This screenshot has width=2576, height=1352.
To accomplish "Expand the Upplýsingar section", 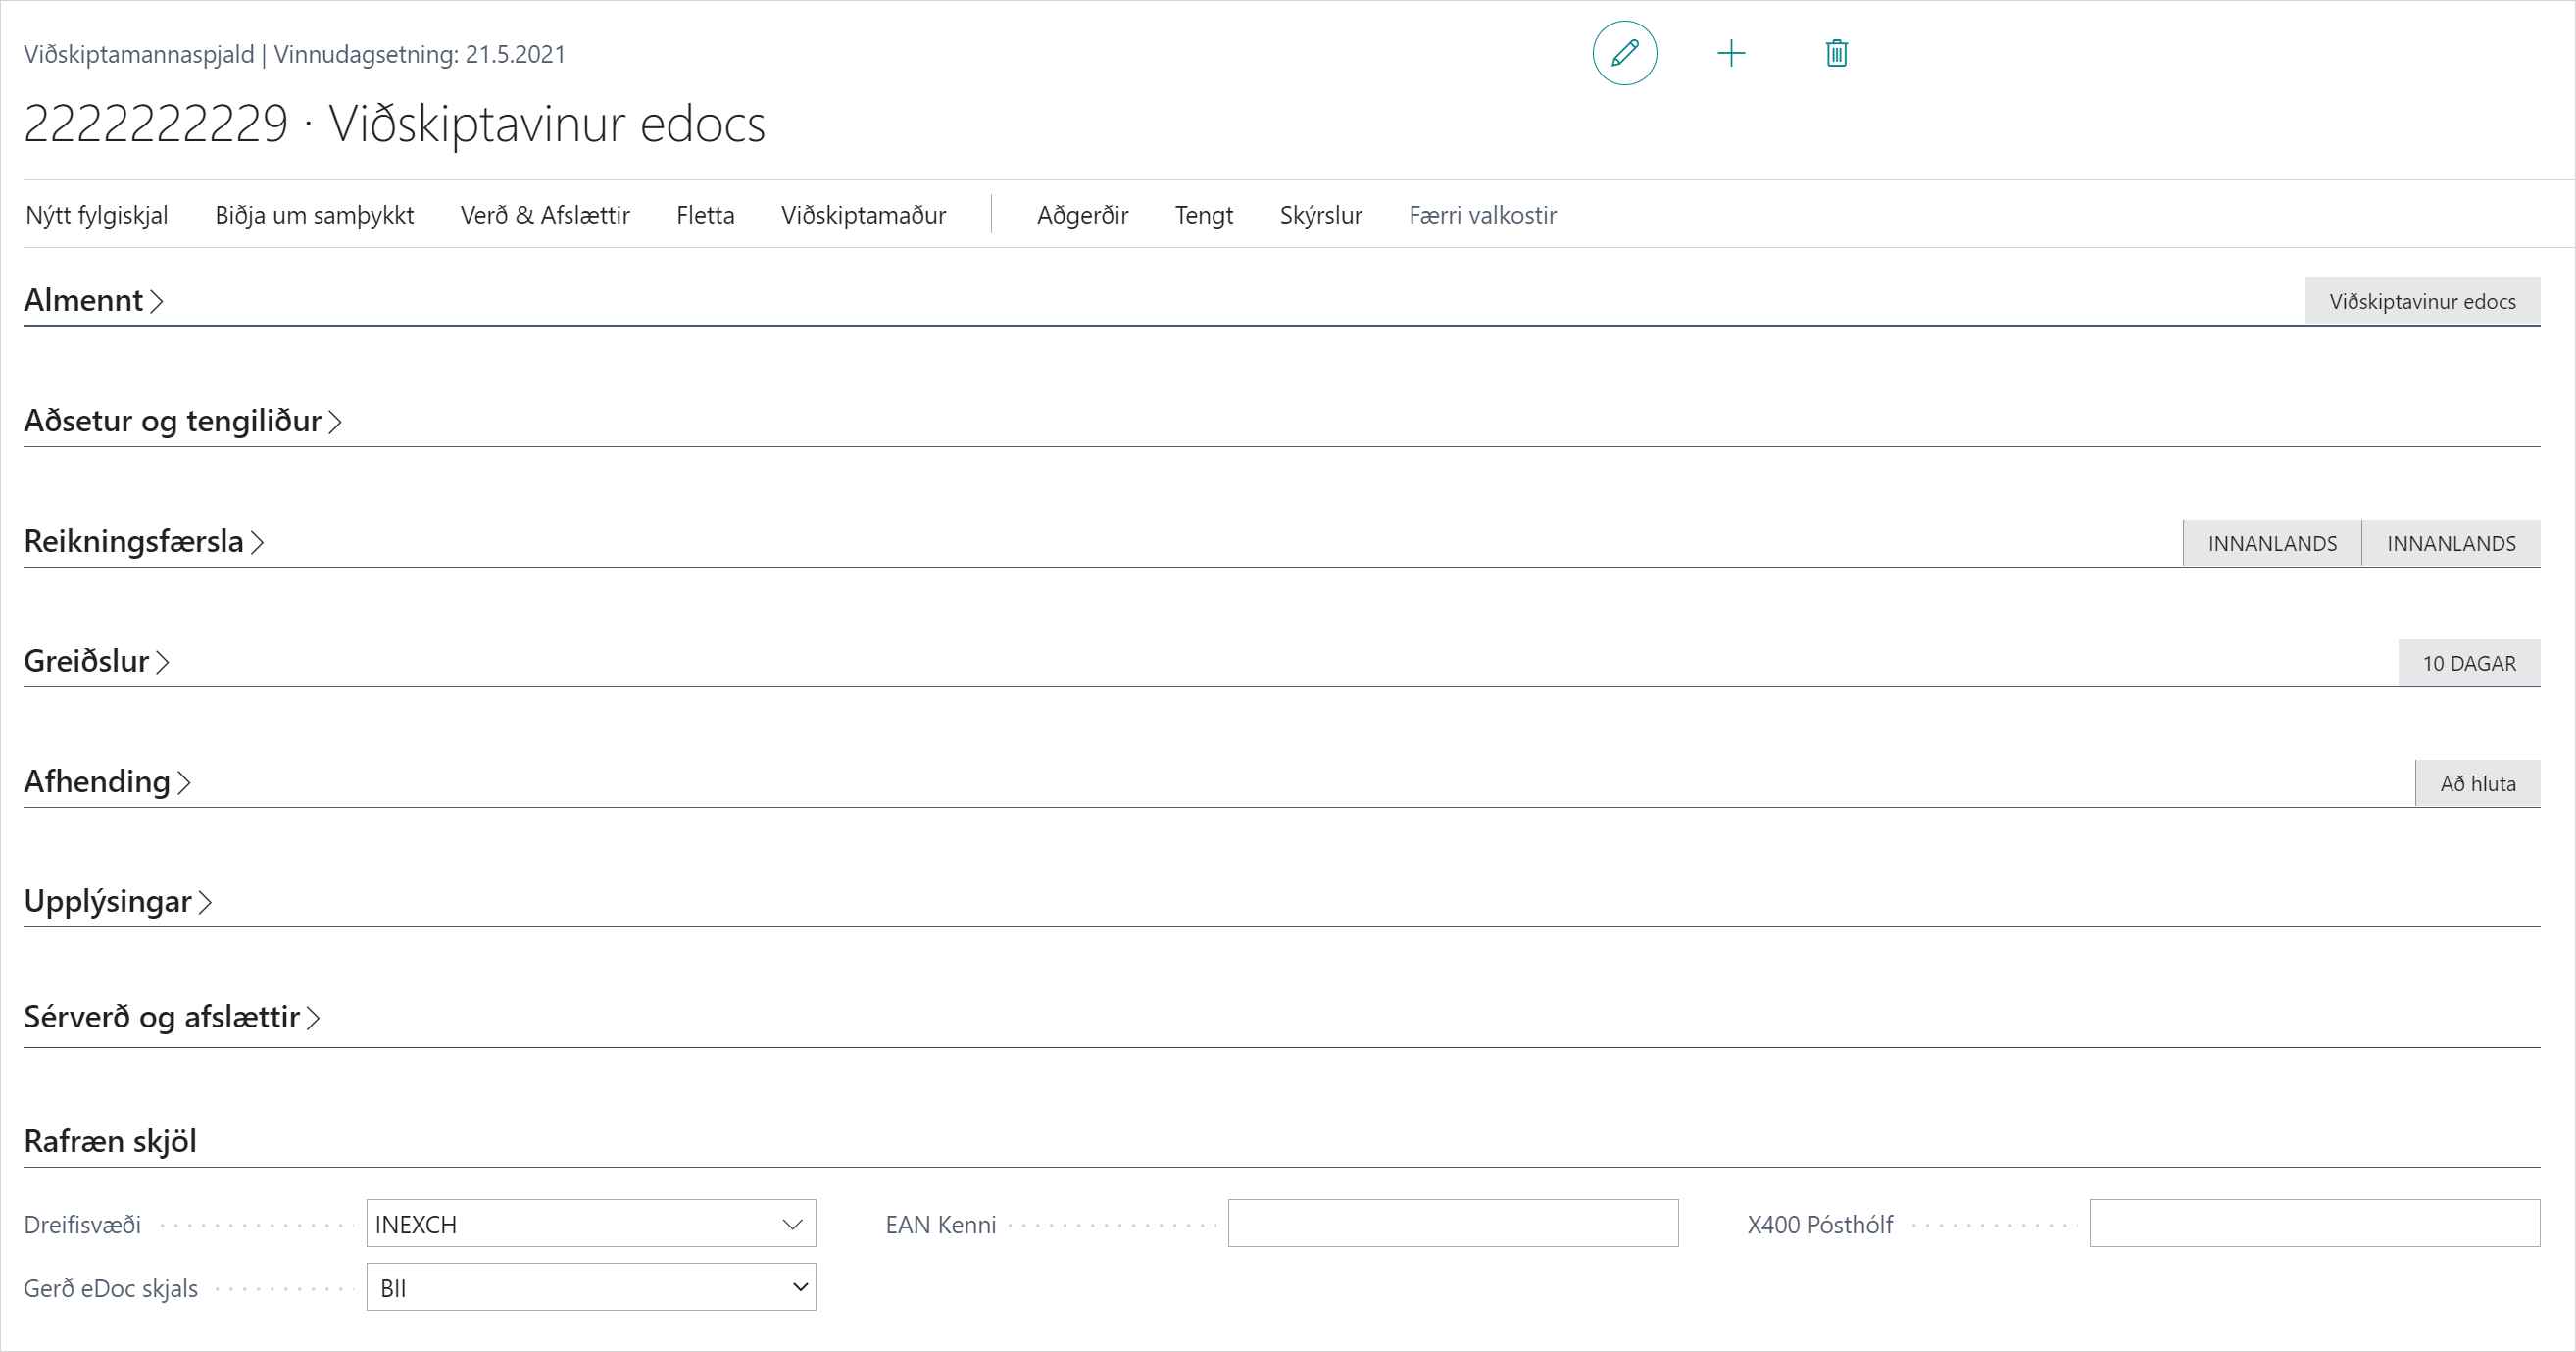I will 117,901.
